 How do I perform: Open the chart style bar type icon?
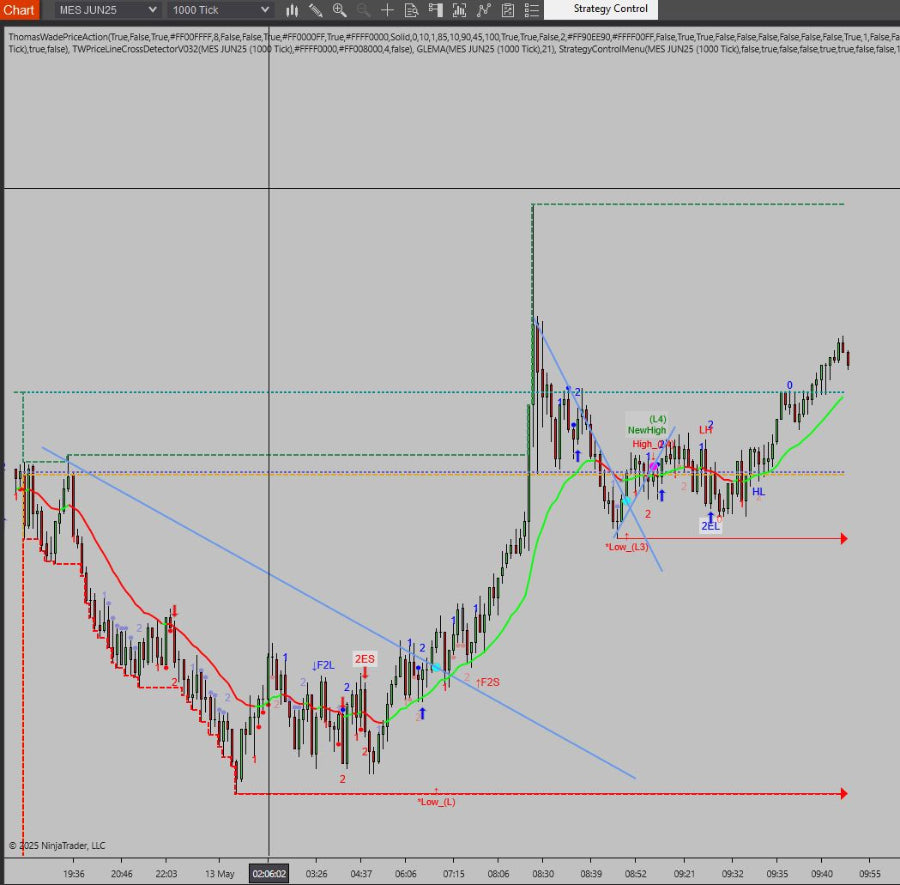292,10
